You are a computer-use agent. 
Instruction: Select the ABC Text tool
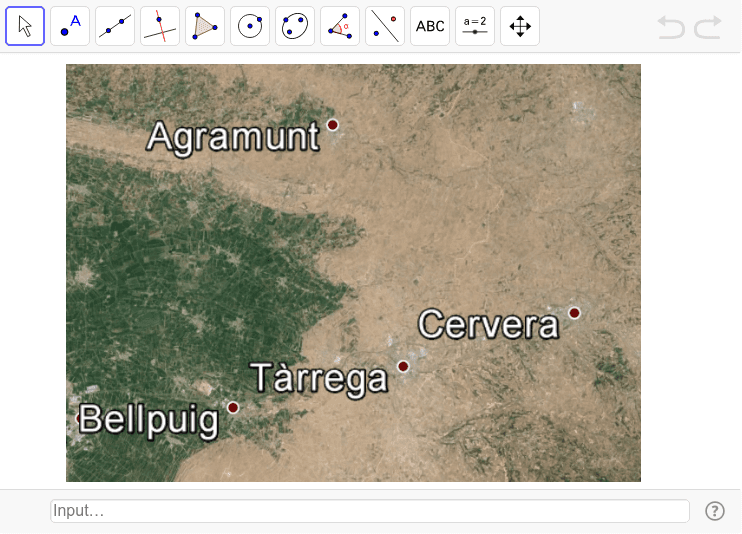tap(430, 26)
